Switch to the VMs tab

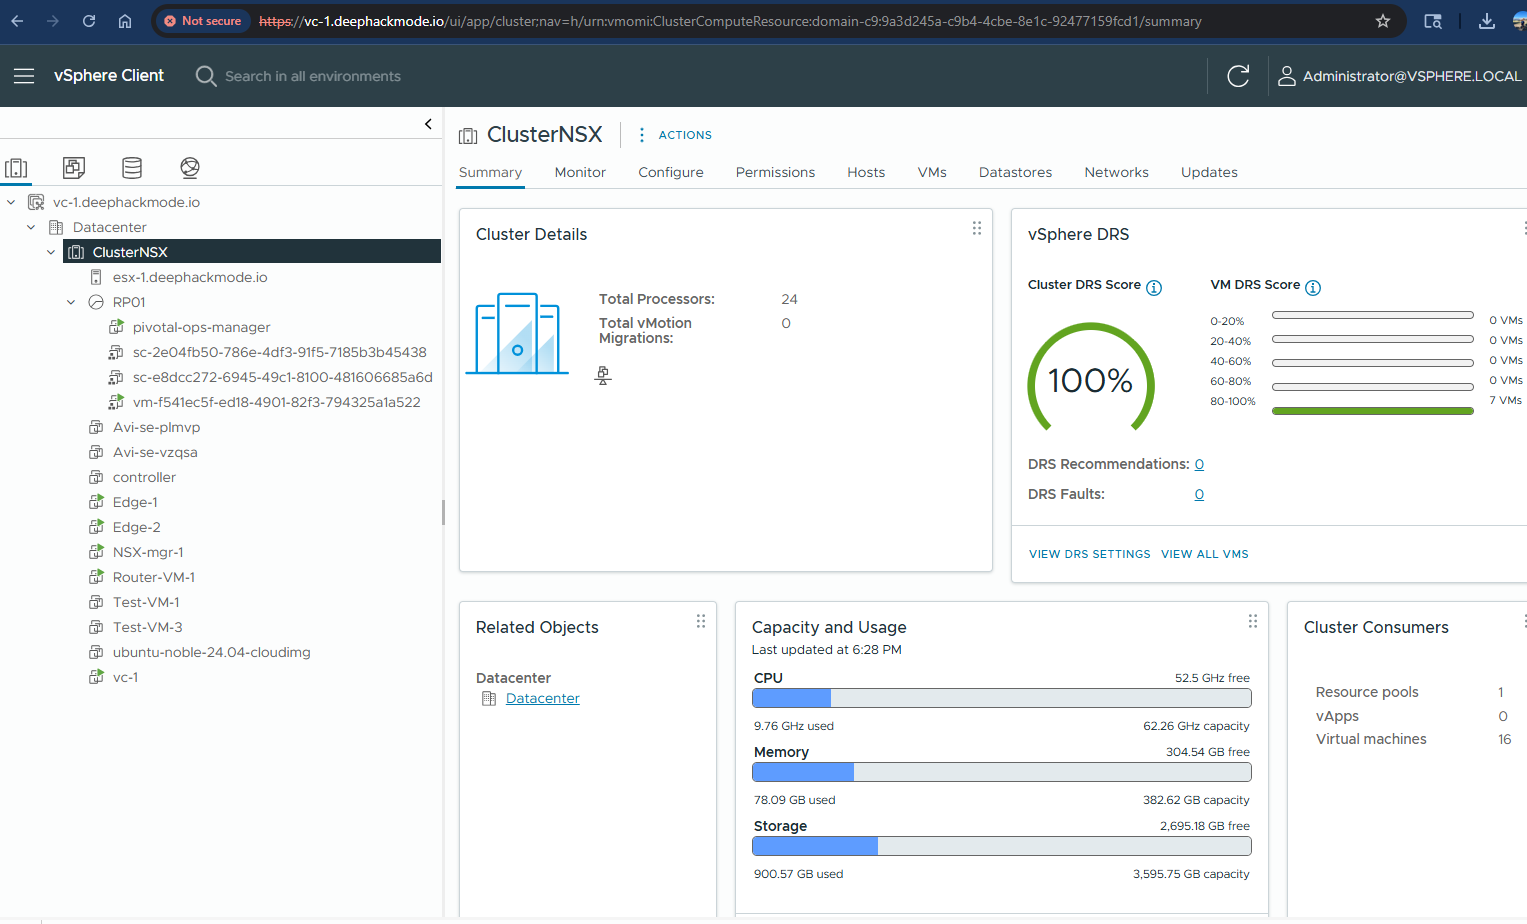932,172
